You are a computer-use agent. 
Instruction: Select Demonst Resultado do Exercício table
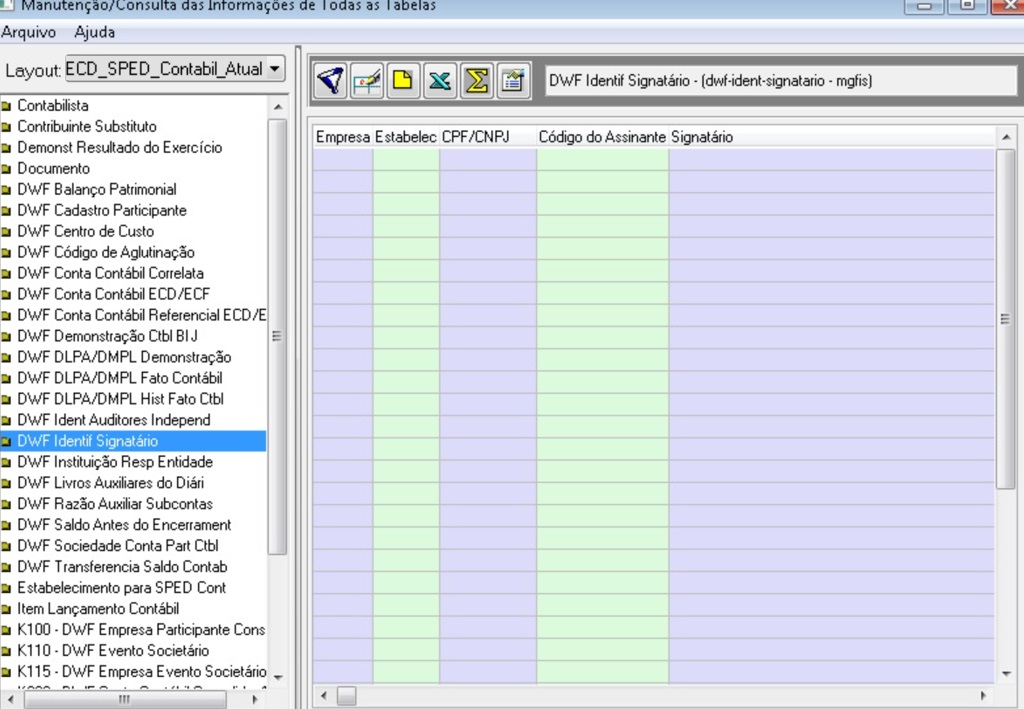click(x=120, y=148)
